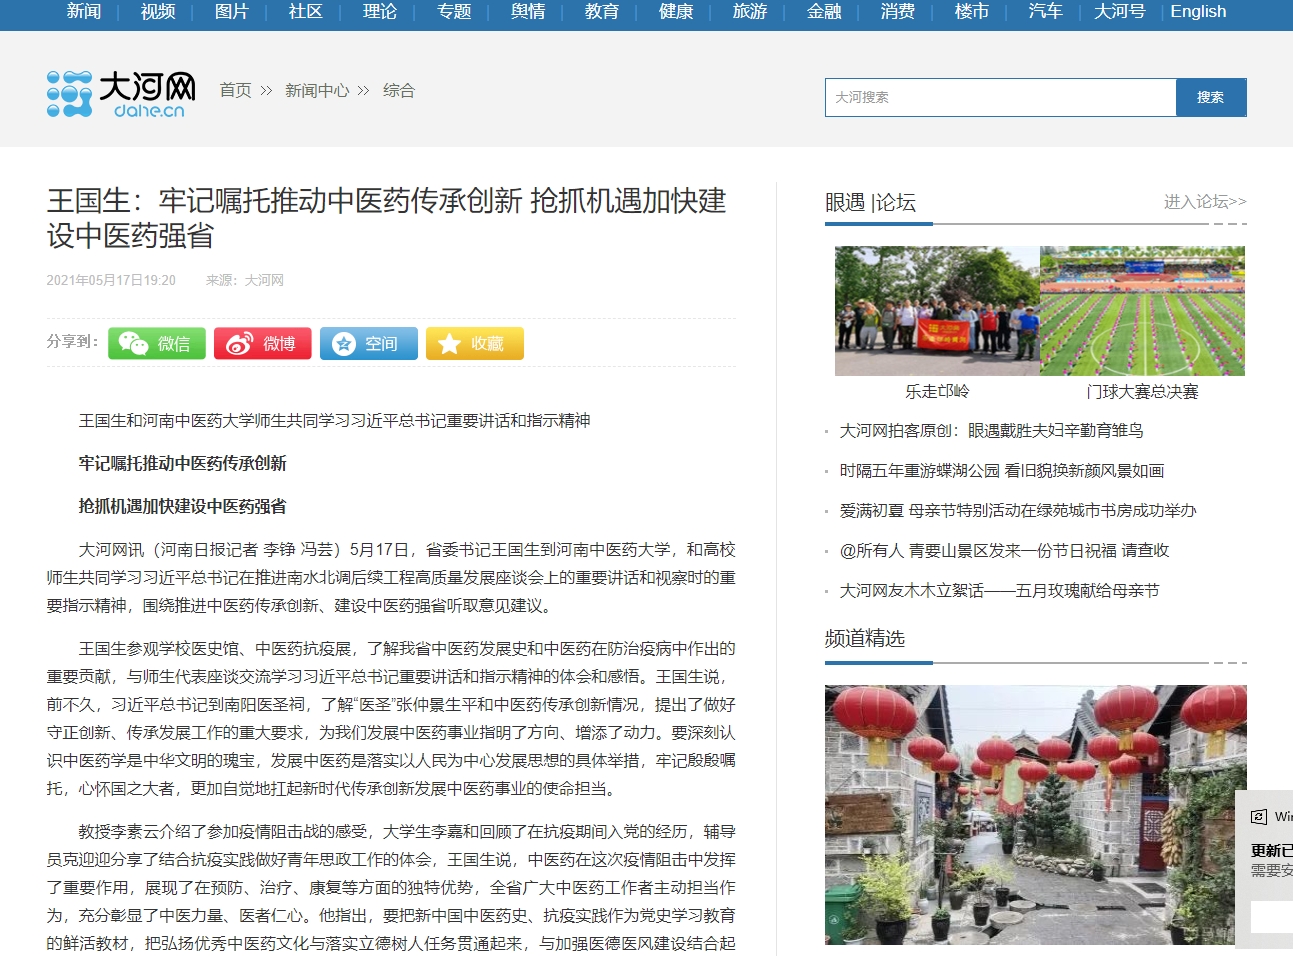Image resolution: width=1293 pixels, height=956 pixels.
Task: Click the Windows update notification icon
Action: pyautogui.click(x=1259, y=817)
